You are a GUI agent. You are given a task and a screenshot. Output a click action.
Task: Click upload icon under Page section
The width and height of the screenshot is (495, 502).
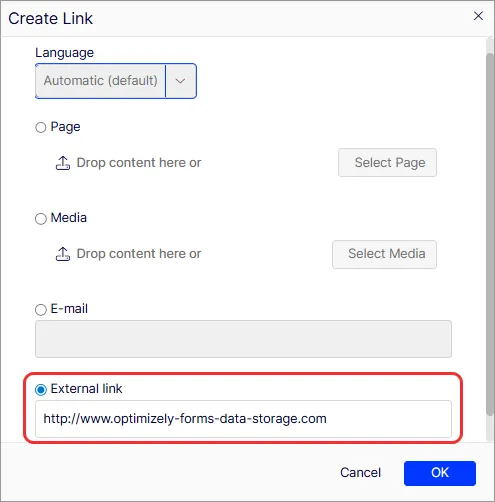click(x=63, y=163)
